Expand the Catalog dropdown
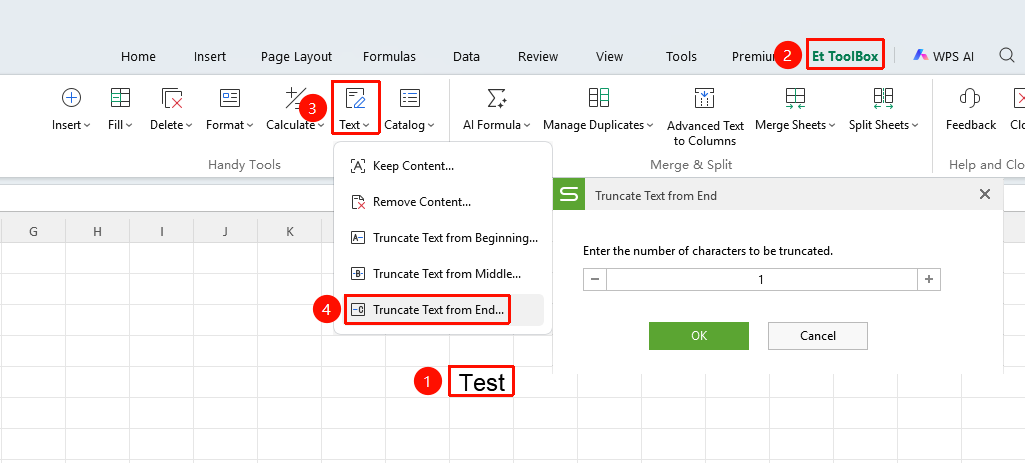Viewport: 1025px width, 463px height. pos(431,126)
